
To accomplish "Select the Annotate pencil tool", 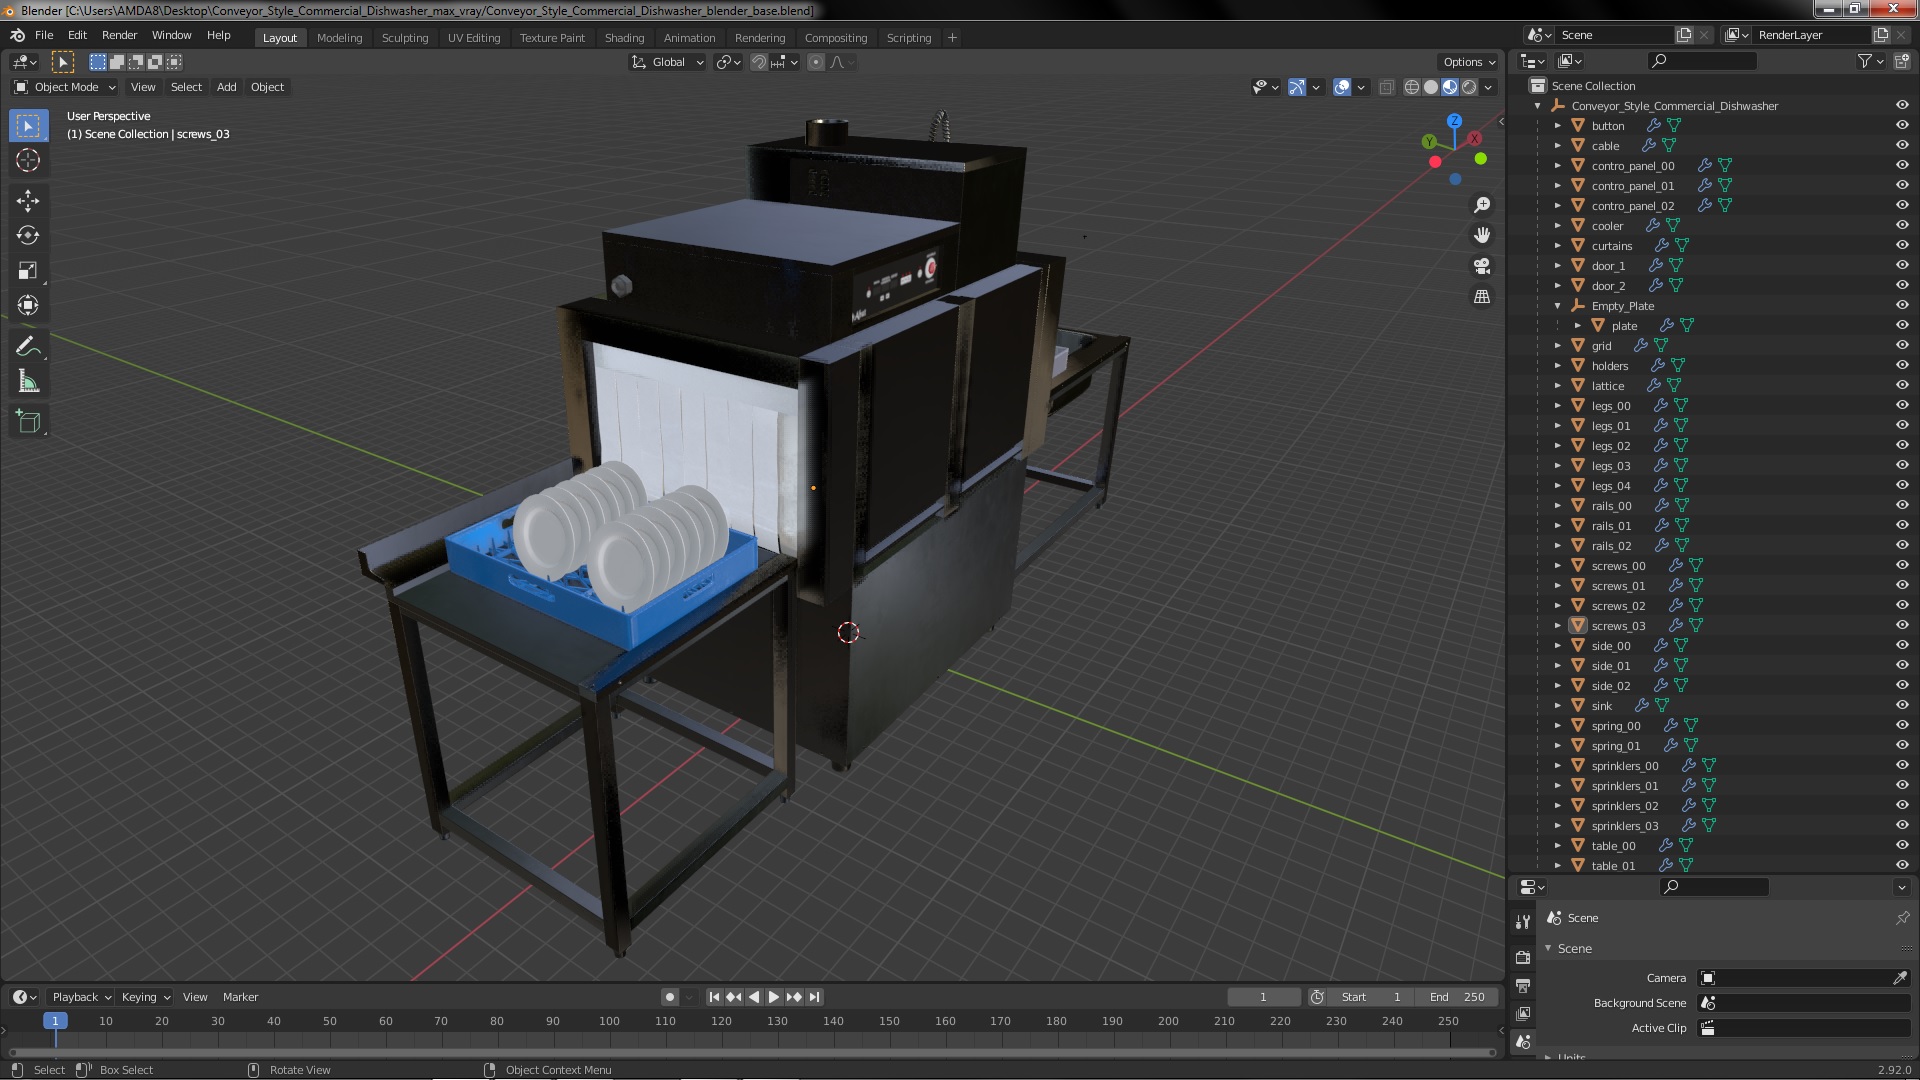I will click(28, 347).
